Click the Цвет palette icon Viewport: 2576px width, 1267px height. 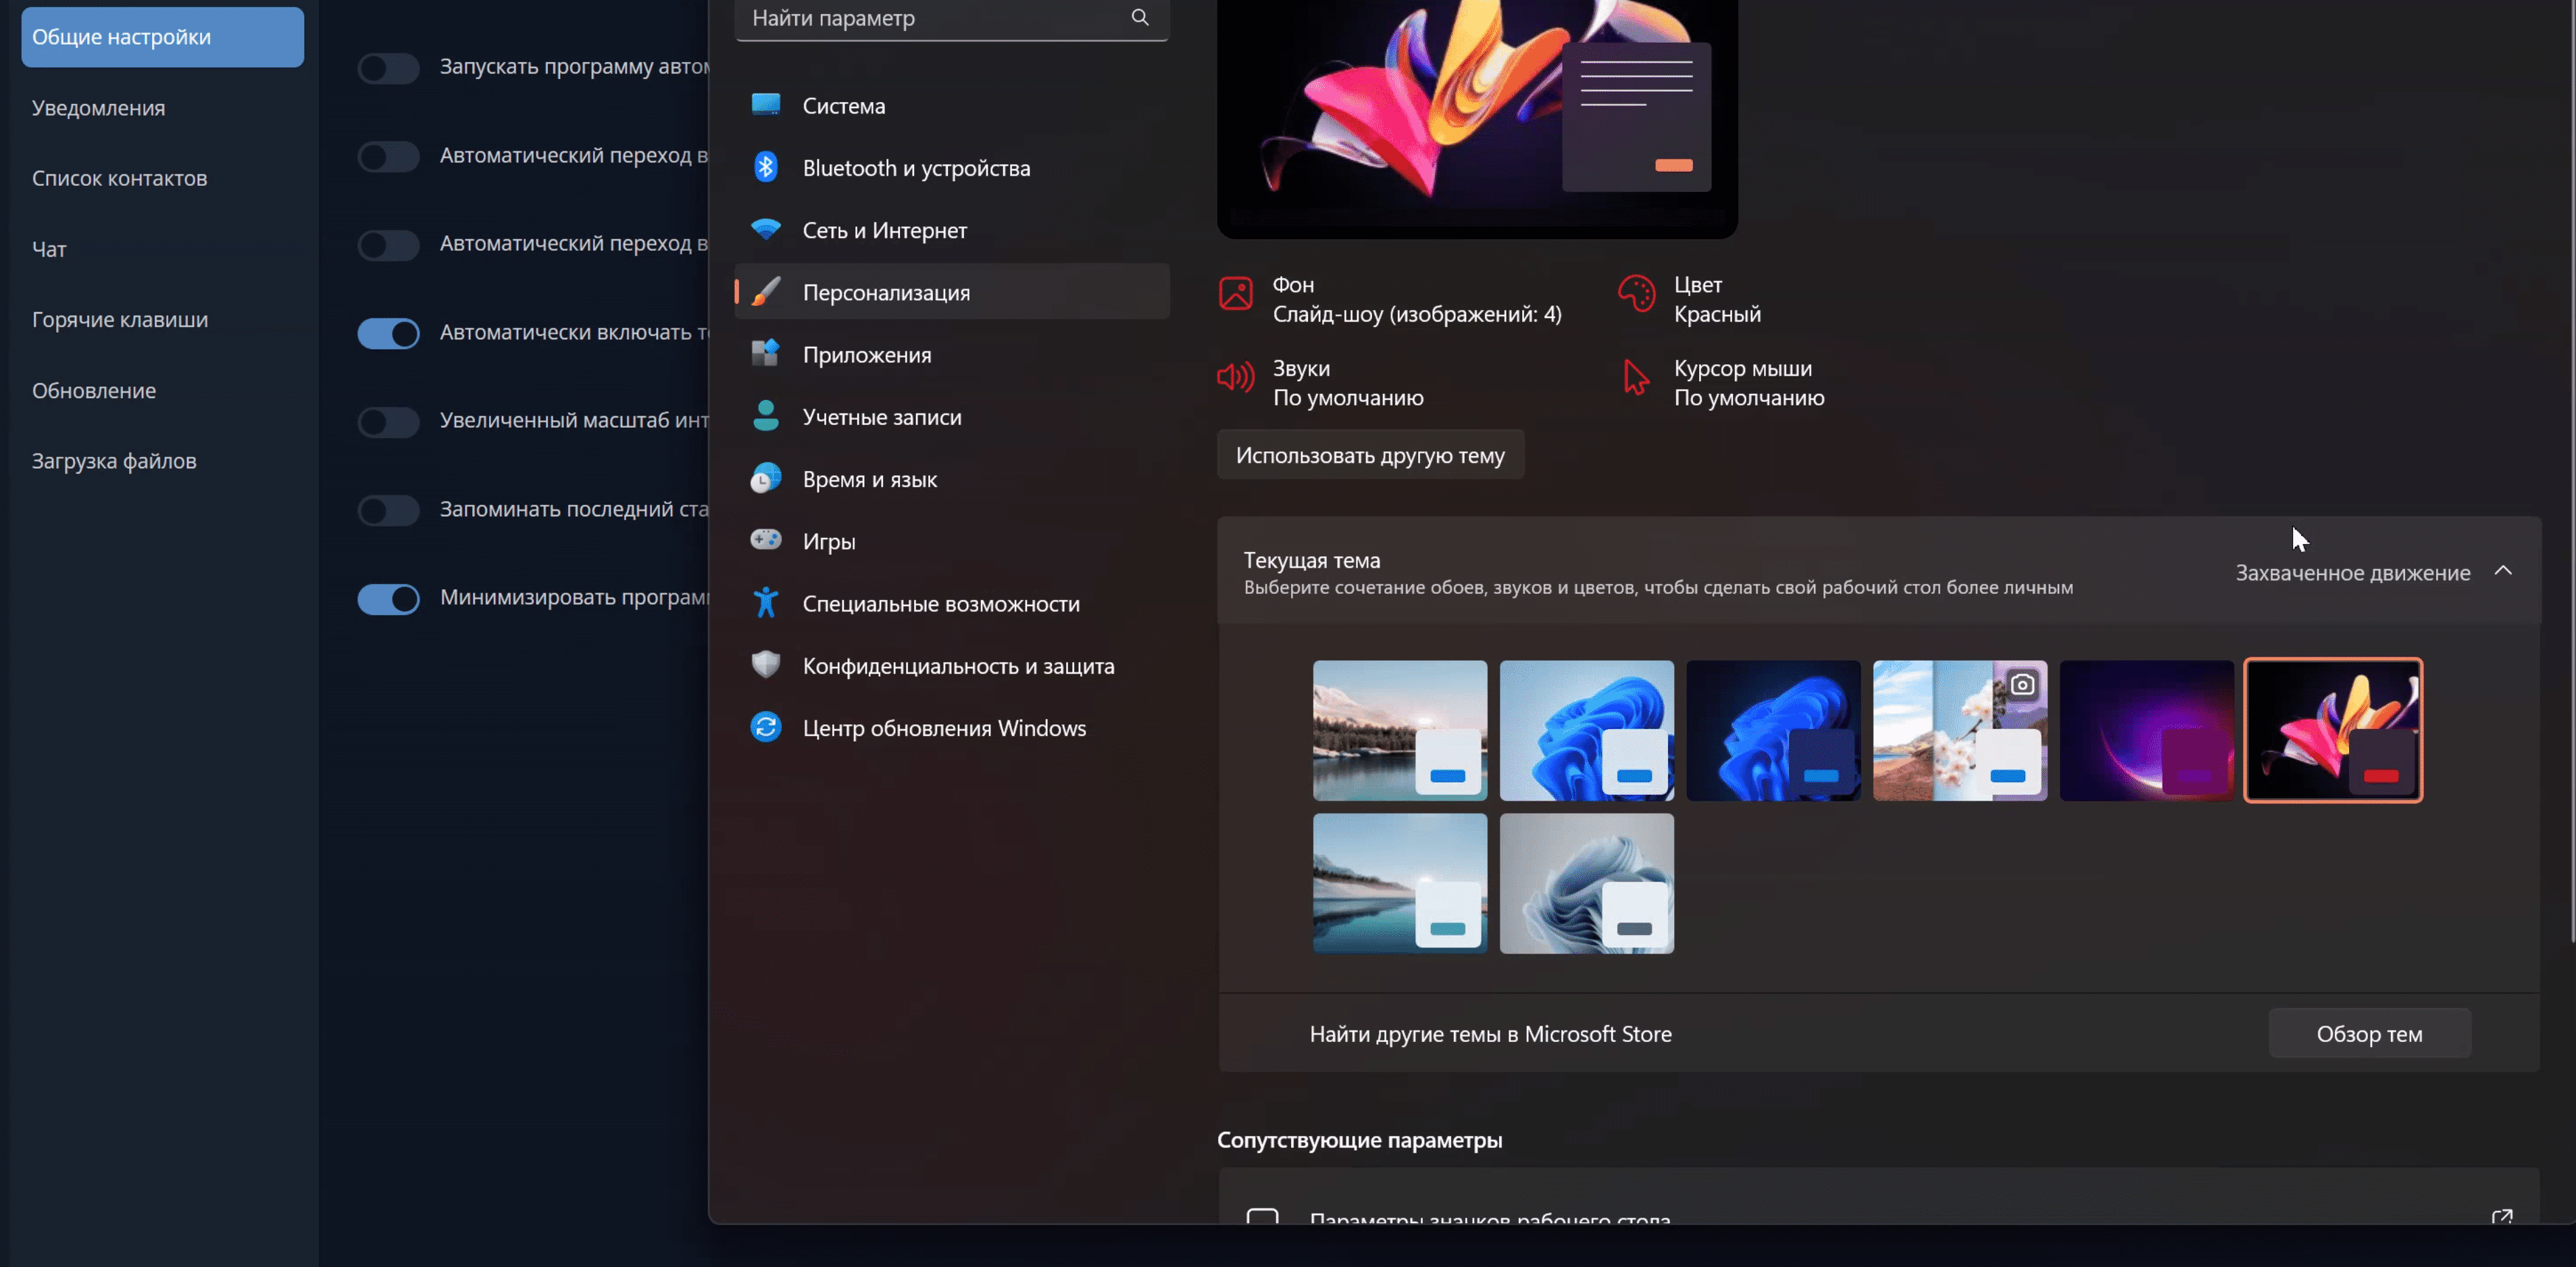tap(1637, 294)
